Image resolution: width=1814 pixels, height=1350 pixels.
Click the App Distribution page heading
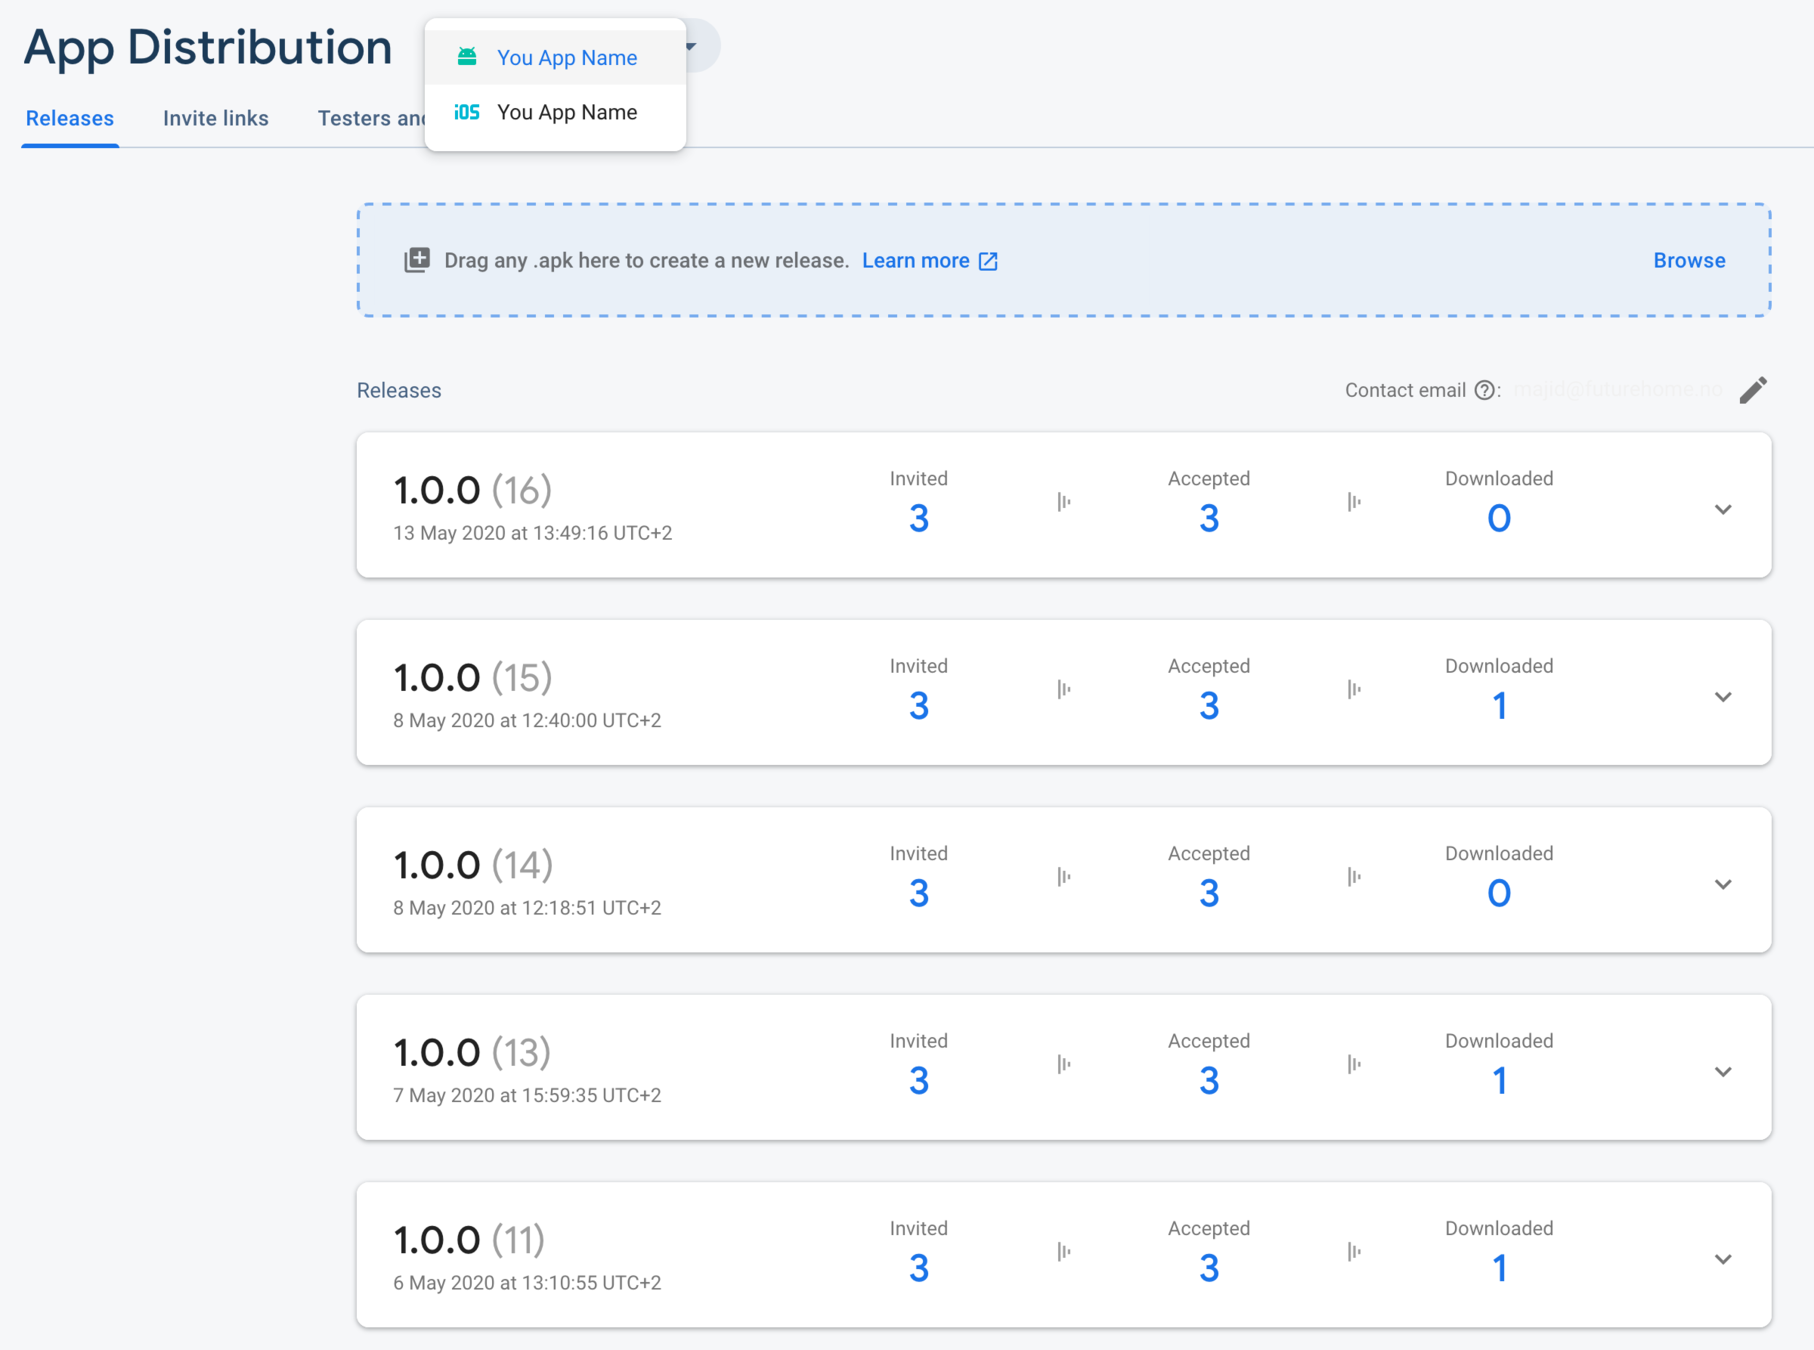(x=208, y=47)
